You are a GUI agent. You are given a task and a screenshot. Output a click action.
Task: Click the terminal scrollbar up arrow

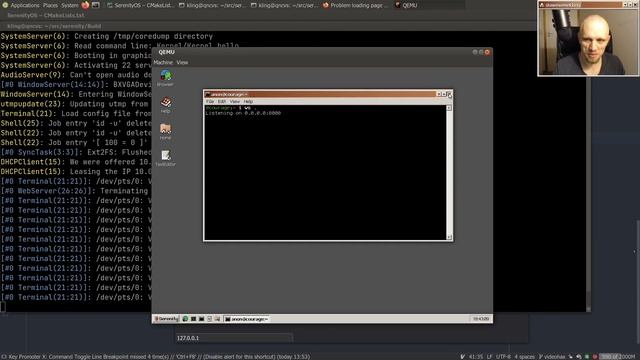(449, 108)
